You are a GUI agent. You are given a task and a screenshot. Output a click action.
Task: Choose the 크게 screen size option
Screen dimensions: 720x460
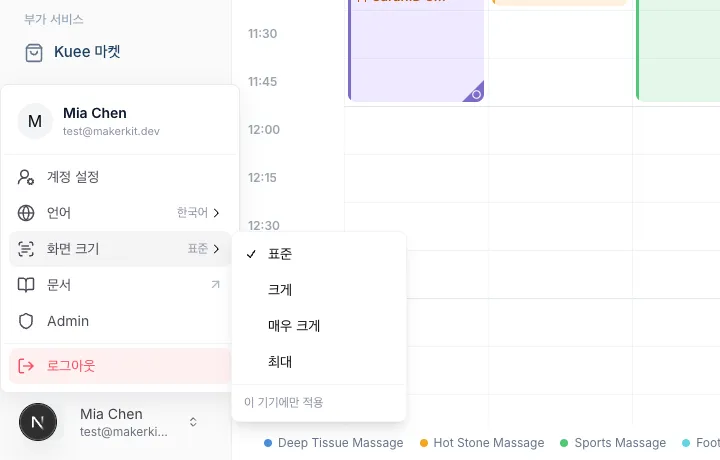point(319,290)
